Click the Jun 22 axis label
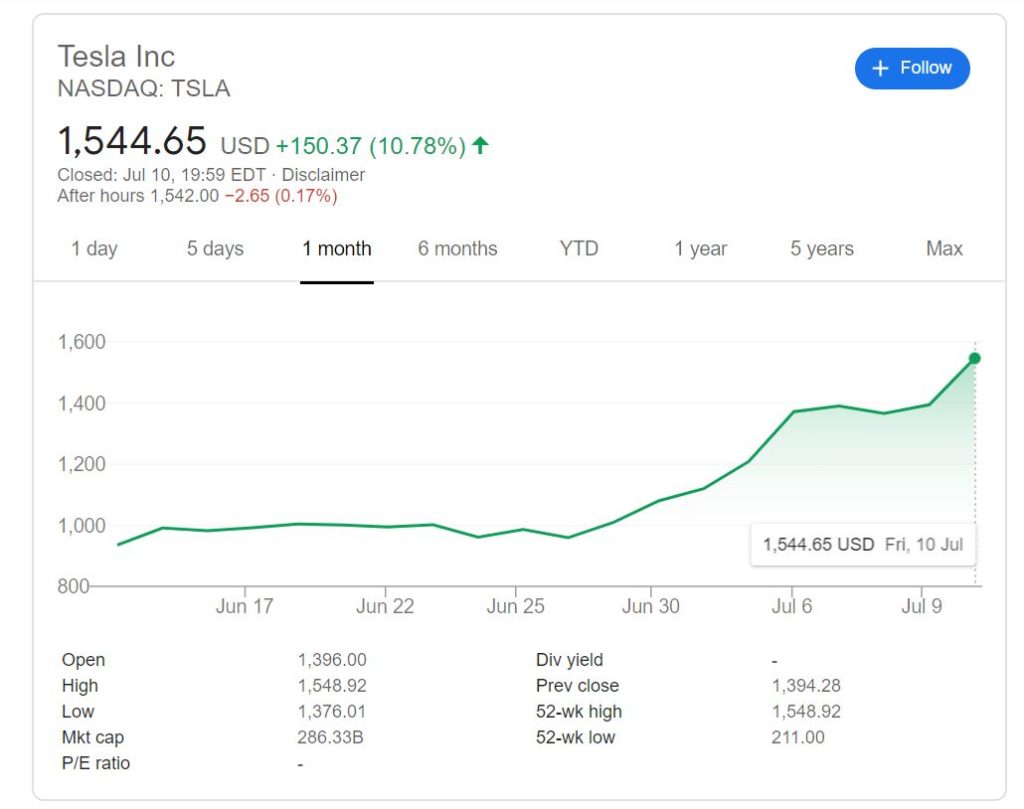This screenshot has height=809, width=1024. pyautogui.click(x=385, y=607)
